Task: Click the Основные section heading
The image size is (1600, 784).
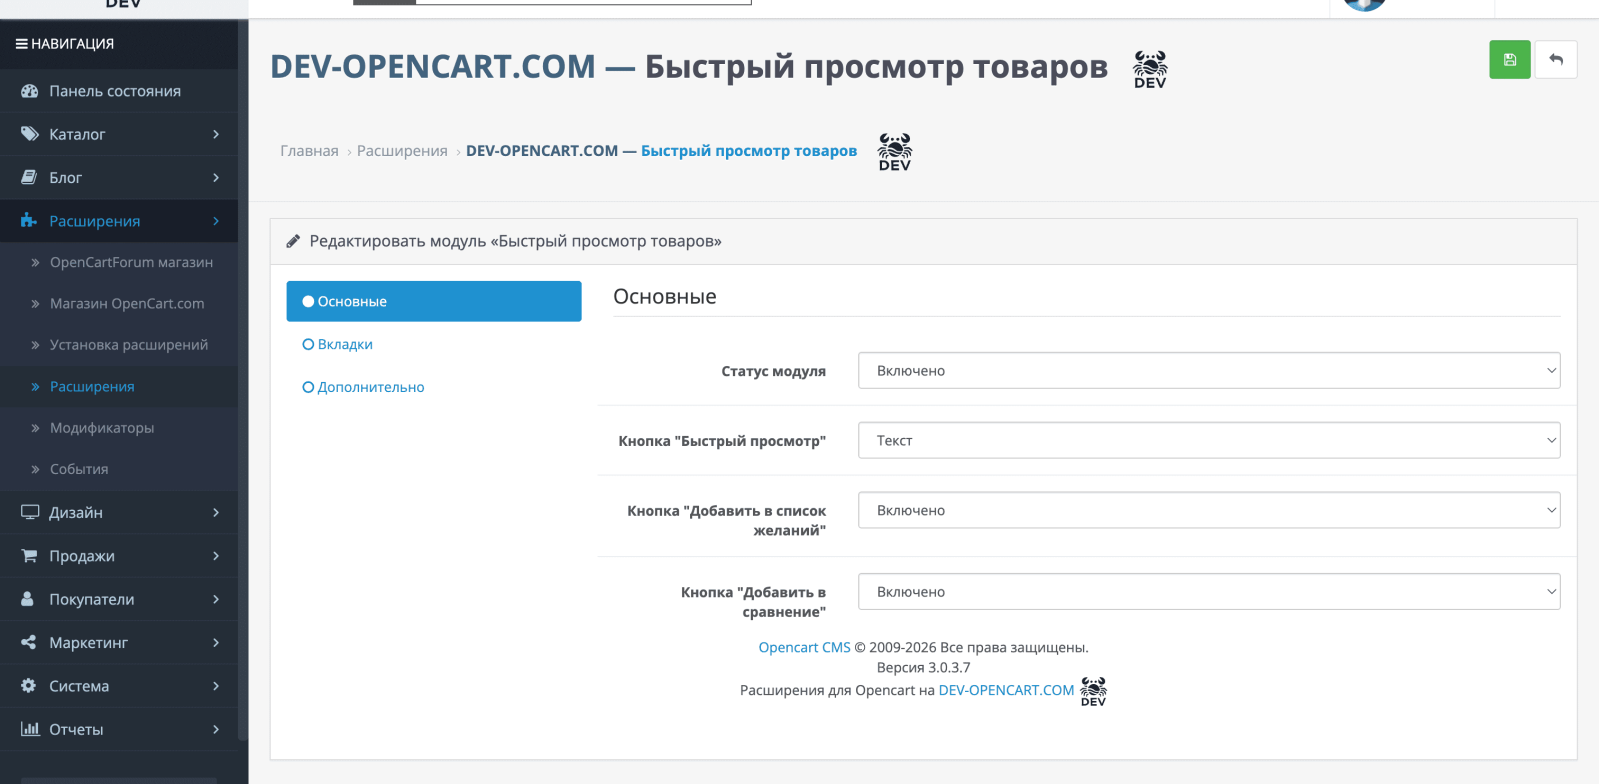Action: pos(665,297)
